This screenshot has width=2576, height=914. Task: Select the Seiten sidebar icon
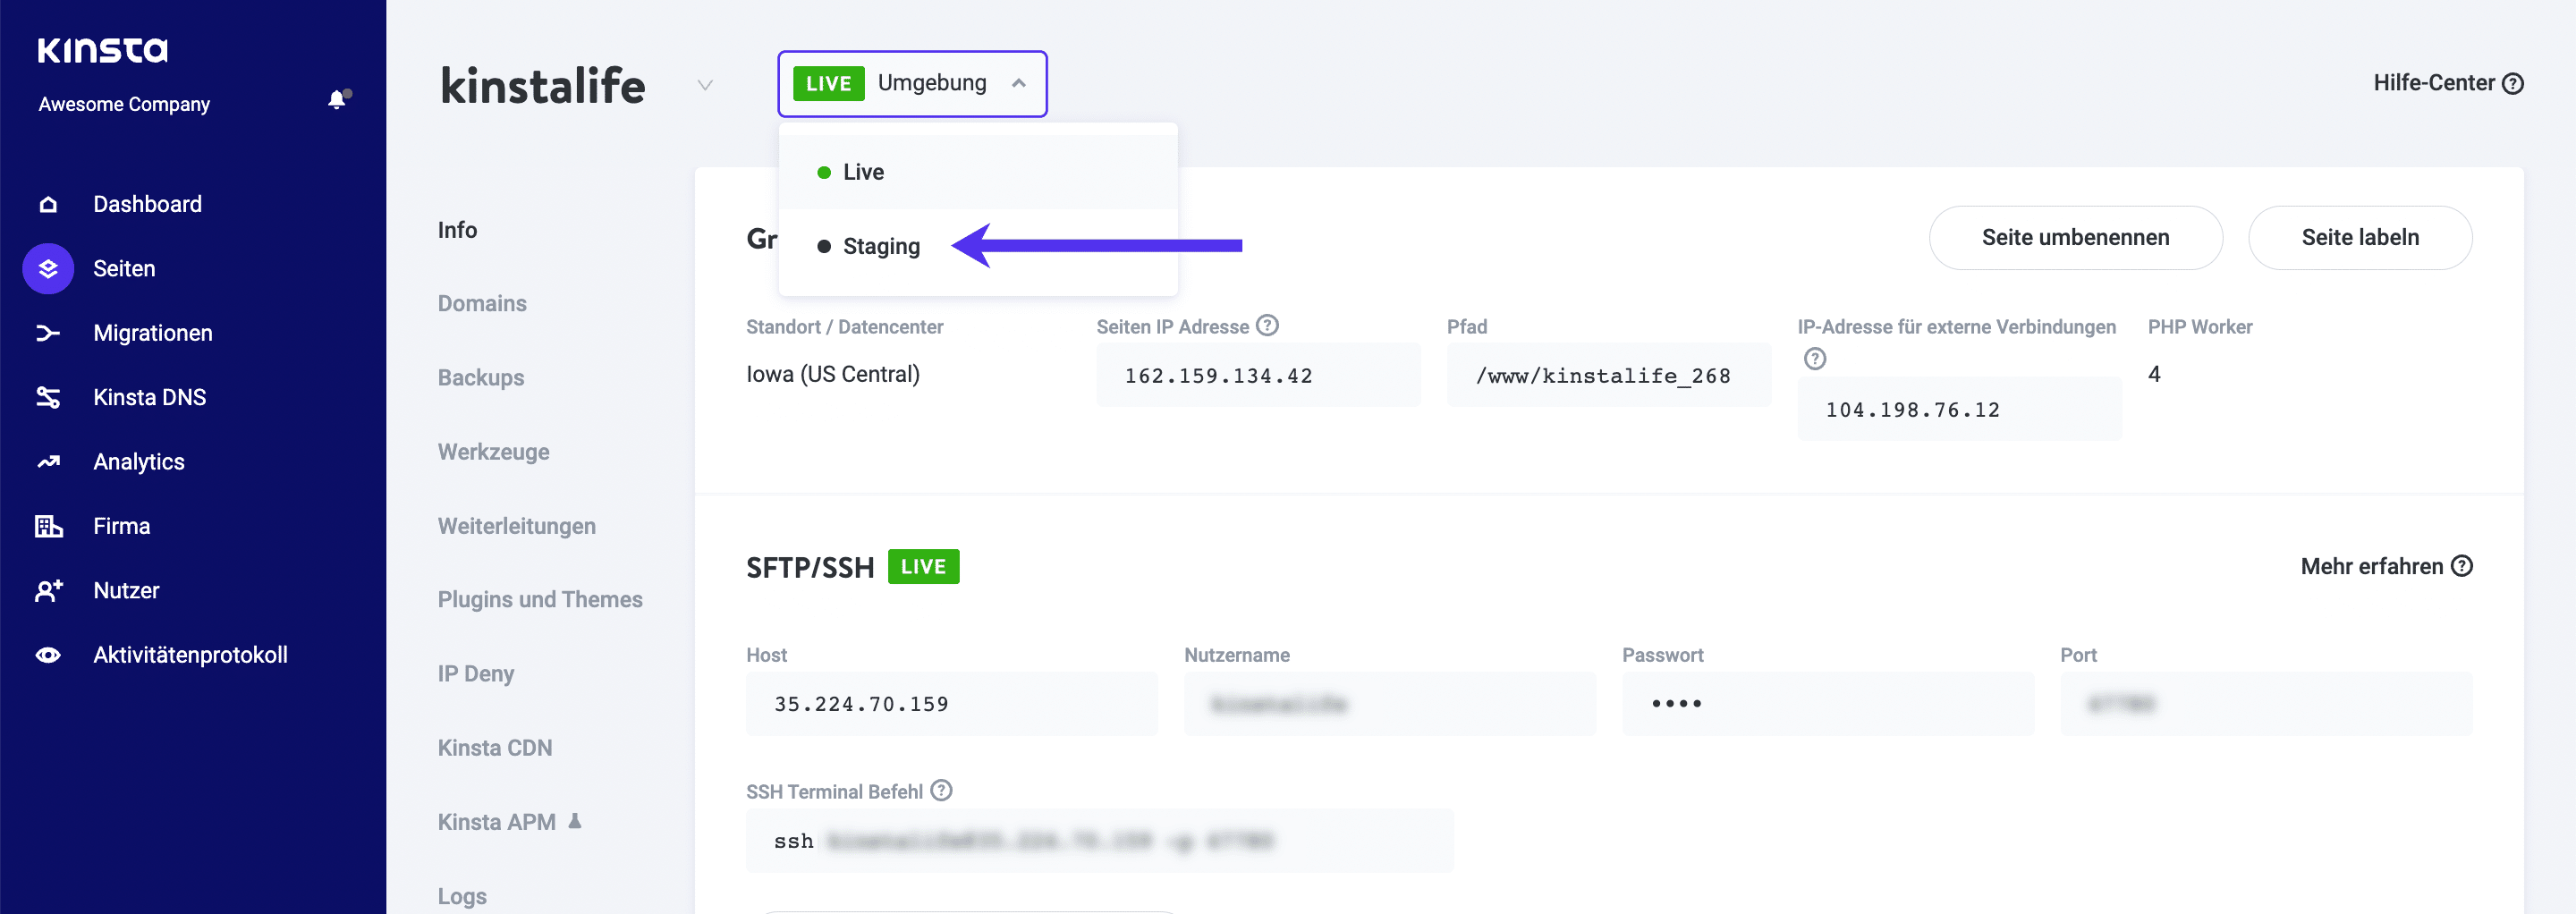47,268
